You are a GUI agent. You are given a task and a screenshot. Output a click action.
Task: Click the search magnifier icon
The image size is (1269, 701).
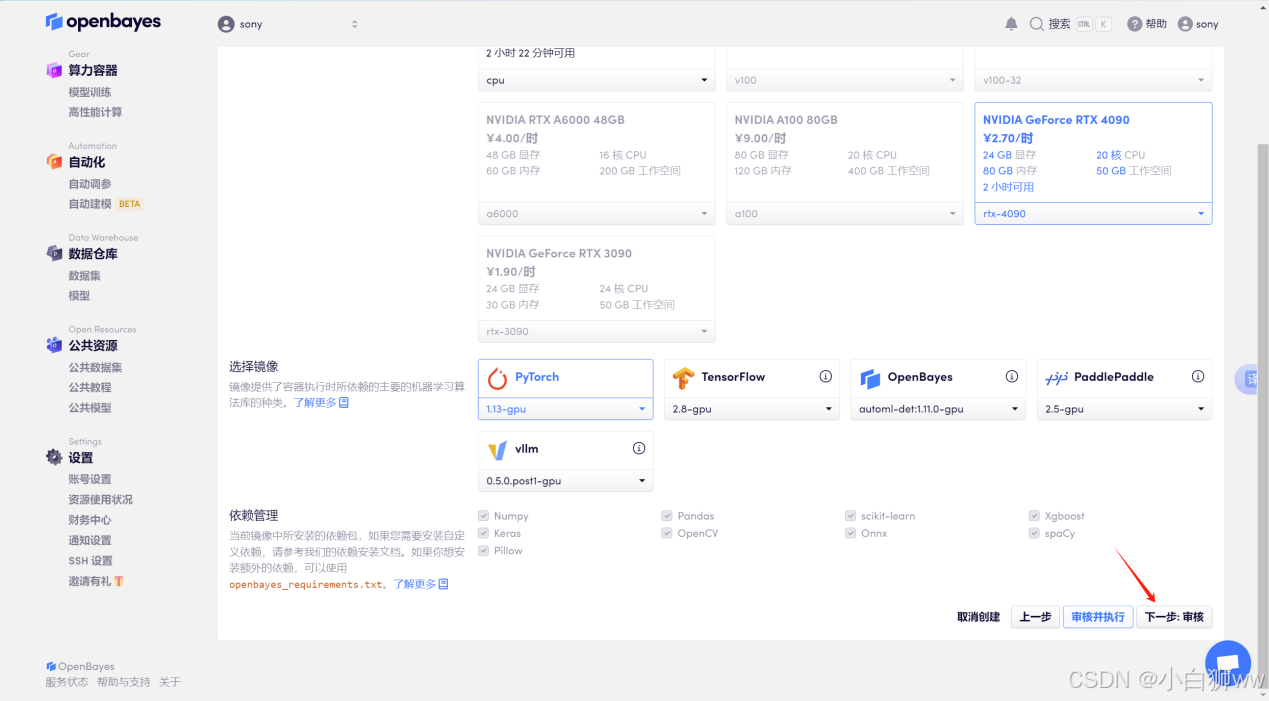coord(1037,24)
